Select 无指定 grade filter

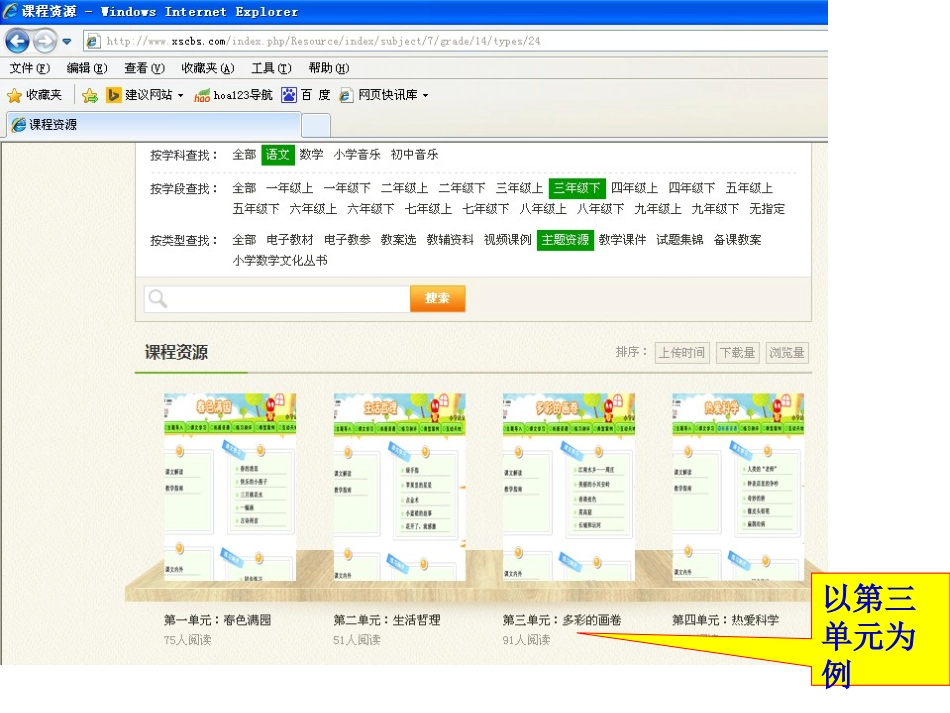767,209
